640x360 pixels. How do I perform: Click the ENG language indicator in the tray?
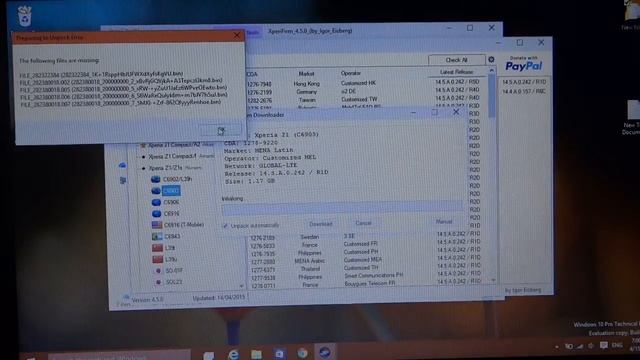[x=617, y=345]
